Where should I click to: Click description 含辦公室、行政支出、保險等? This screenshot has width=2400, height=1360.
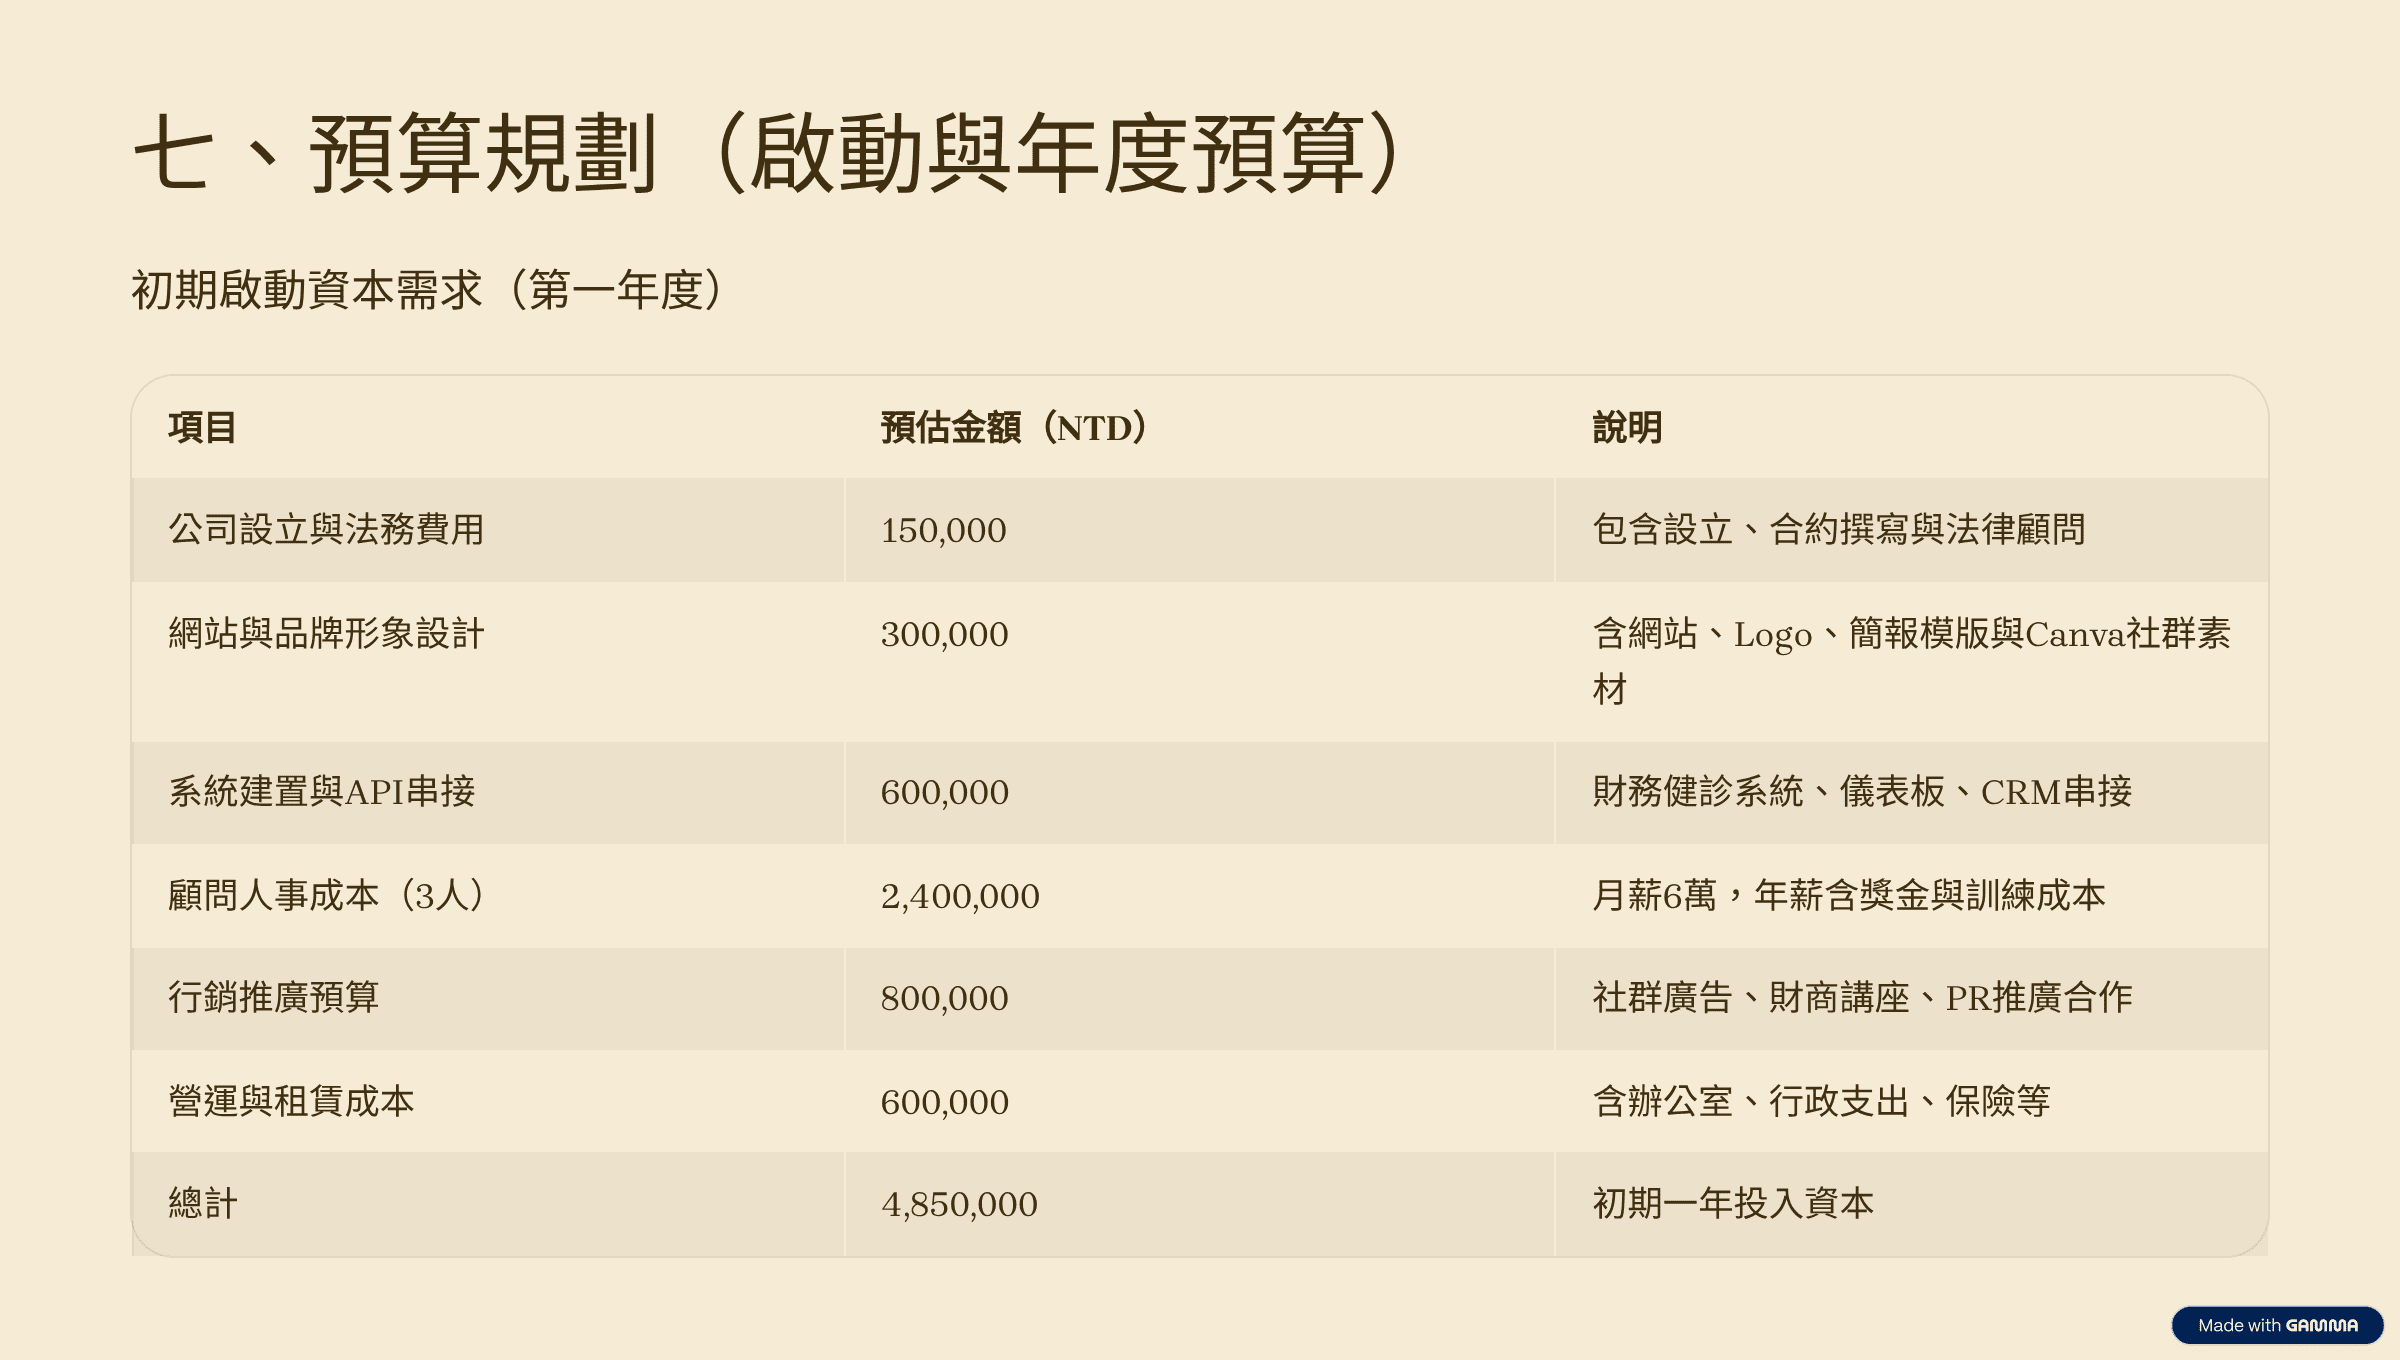(x=1821, y=1101)
